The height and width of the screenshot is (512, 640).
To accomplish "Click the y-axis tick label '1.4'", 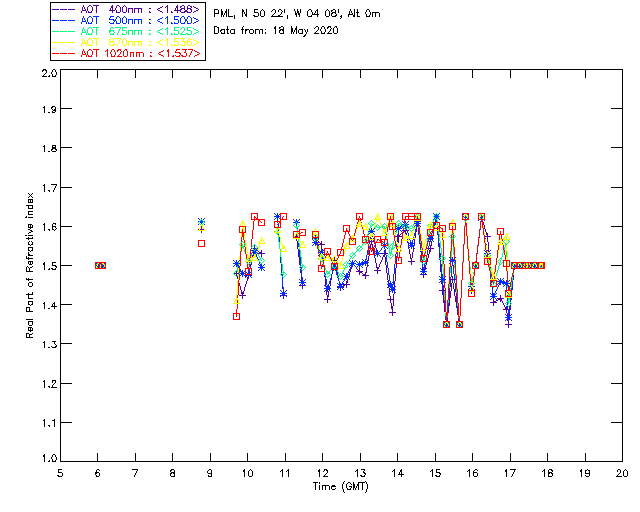I will click(x=49, y=305).
